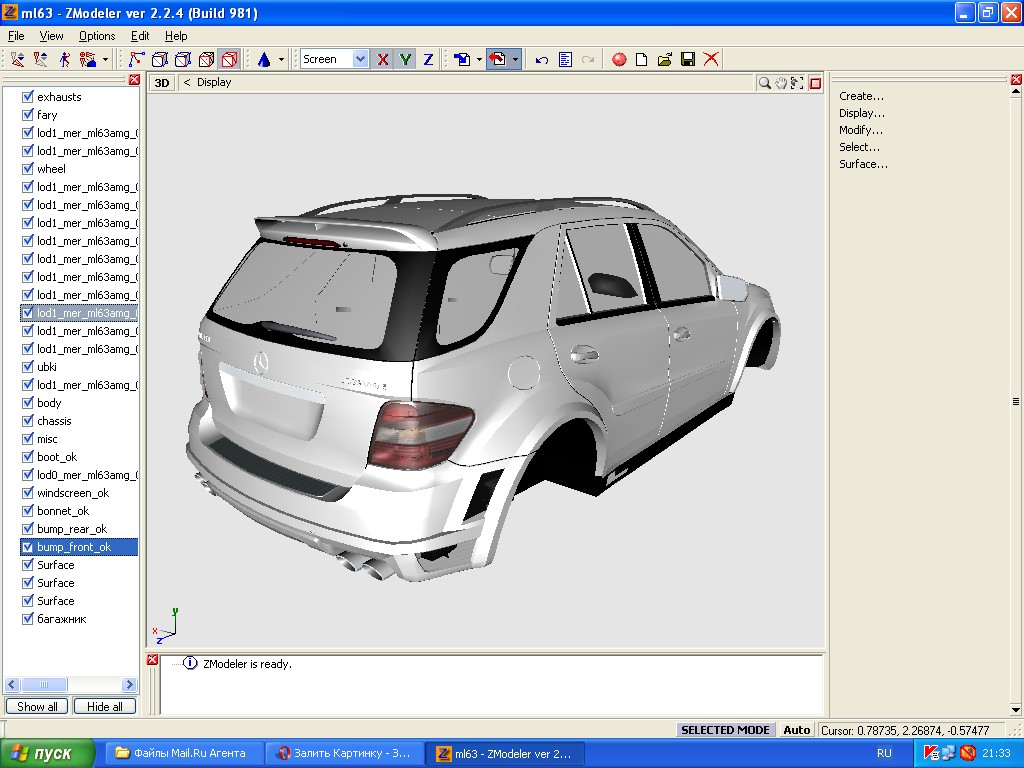Click the New blank document icon
1024x768 pixels.
click(641, 59)
